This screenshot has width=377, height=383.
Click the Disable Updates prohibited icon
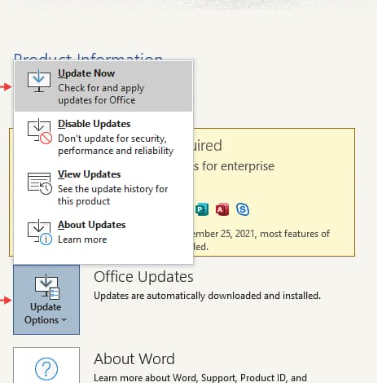click(39, 131)
